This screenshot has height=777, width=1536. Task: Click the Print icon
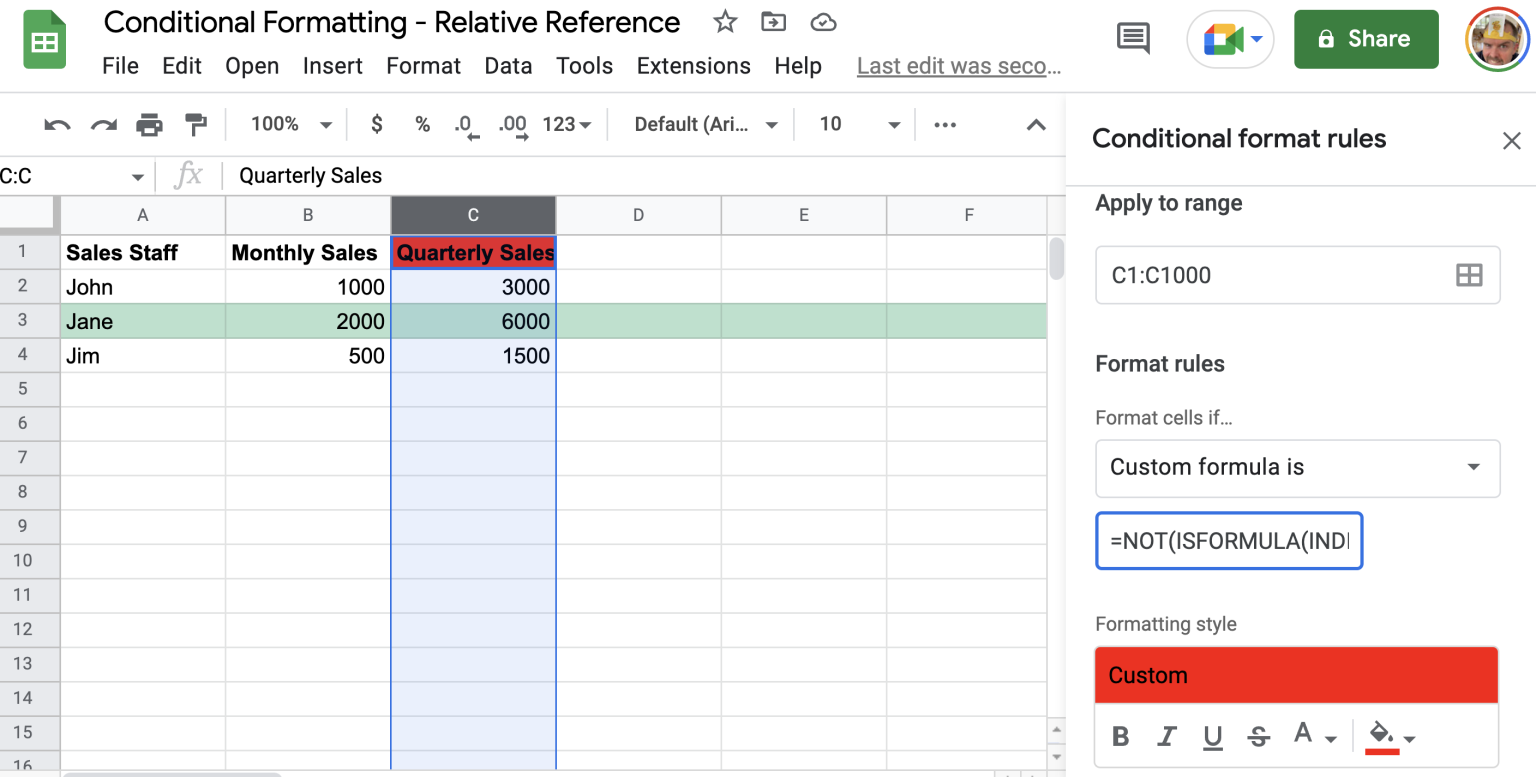pos(150,124)
